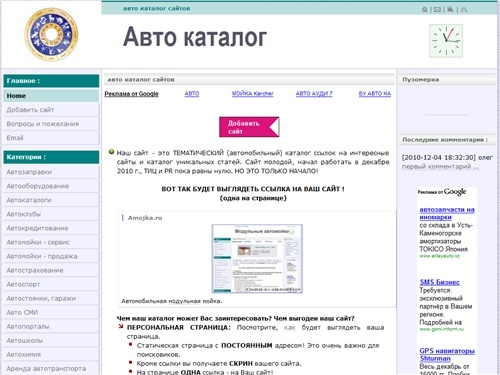The height and width of the screenshot is (375, 500).
Task: Click the bar chart statistics icon
Action: pos(450,9)
